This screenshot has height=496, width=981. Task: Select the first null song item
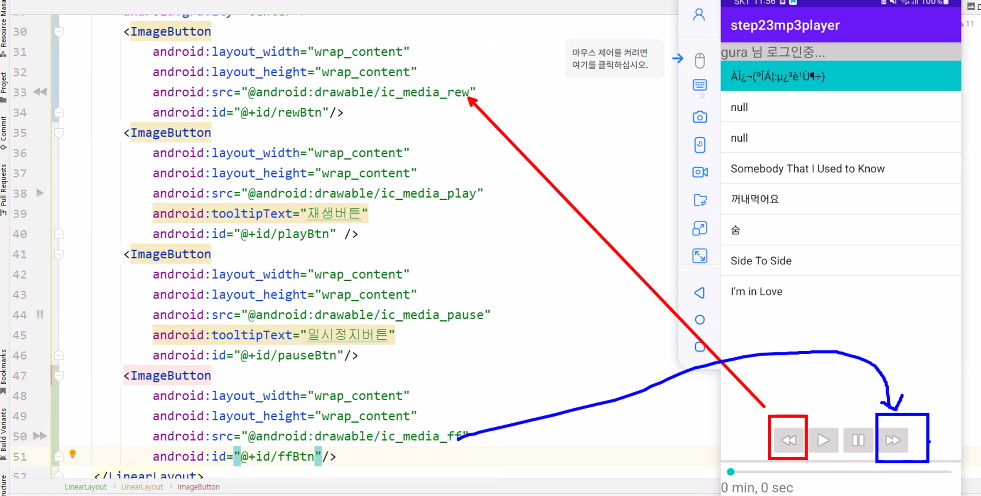[x=840, y=107]
